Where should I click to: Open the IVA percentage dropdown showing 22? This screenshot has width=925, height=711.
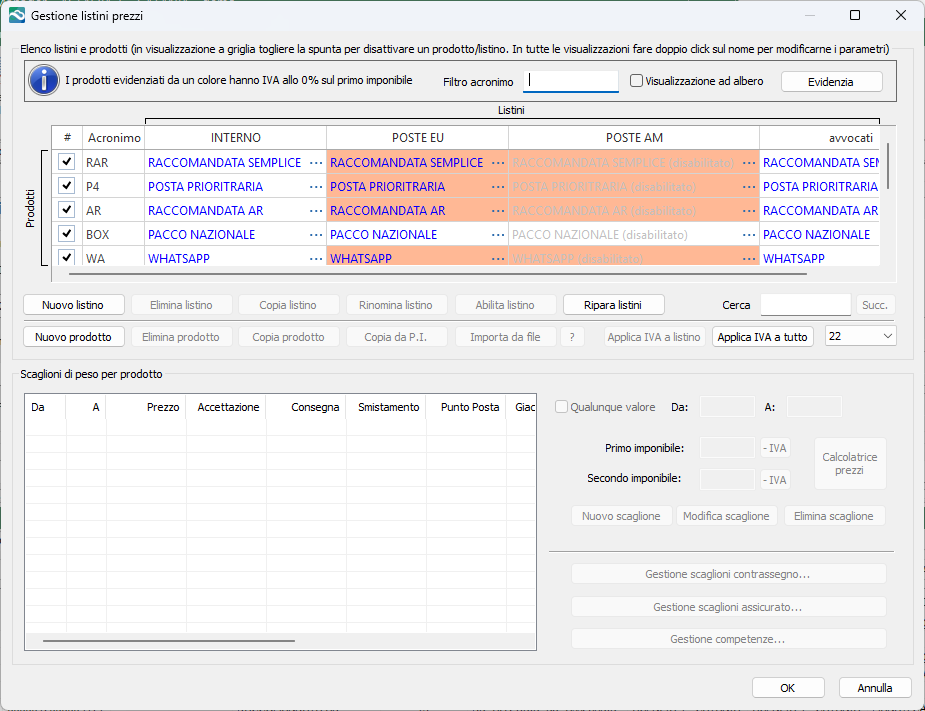click(x=860, y=337)
